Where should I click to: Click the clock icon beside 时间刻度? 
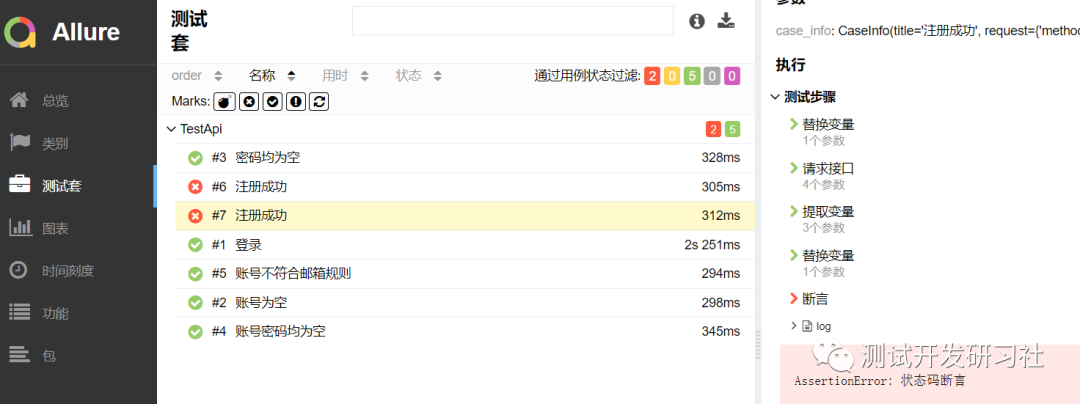coord(19,270)
